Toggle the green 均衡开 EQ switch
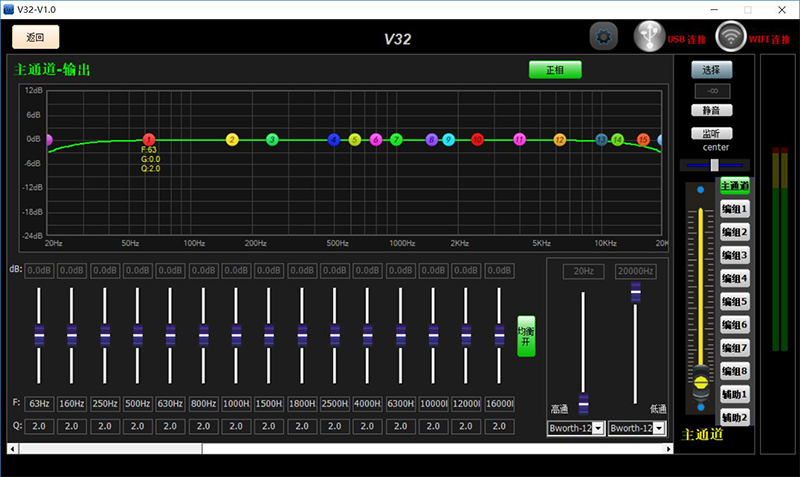The height and width of the screenshot is (477, 800). (526, 335)
